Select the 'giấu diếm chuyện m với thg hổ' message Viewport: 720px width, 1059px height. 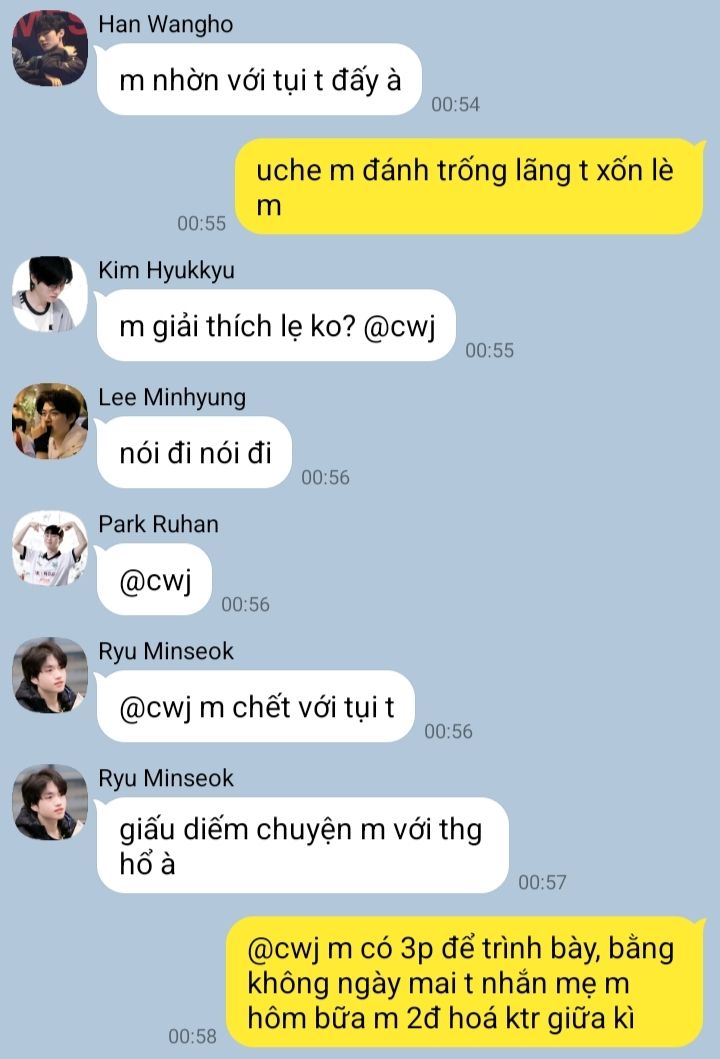coord(303,845)
